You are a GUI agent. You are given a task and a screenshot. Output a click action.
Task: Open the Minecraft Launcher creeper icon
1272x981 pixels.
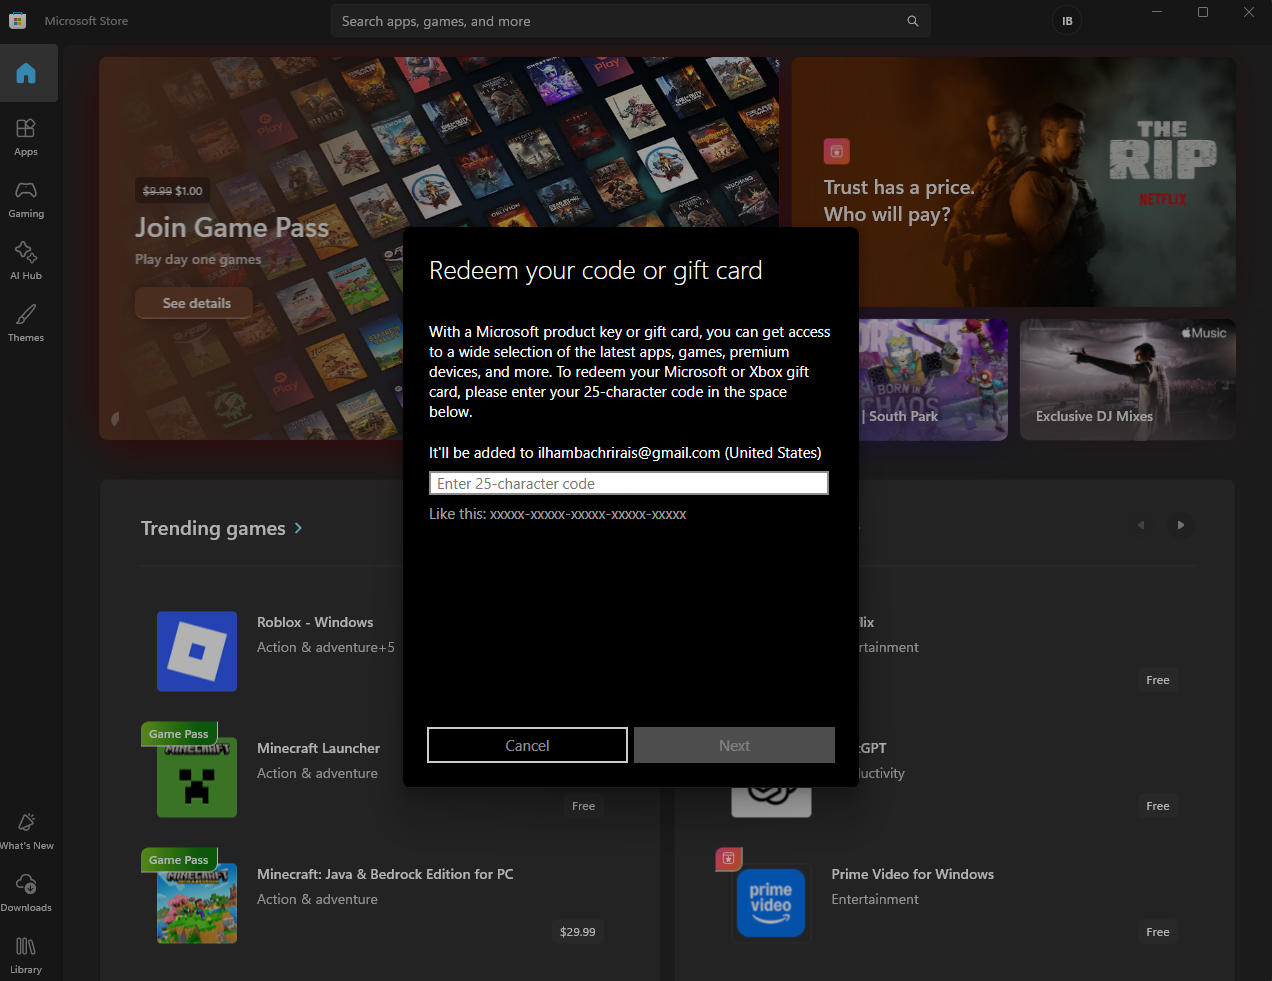point(197,778)
